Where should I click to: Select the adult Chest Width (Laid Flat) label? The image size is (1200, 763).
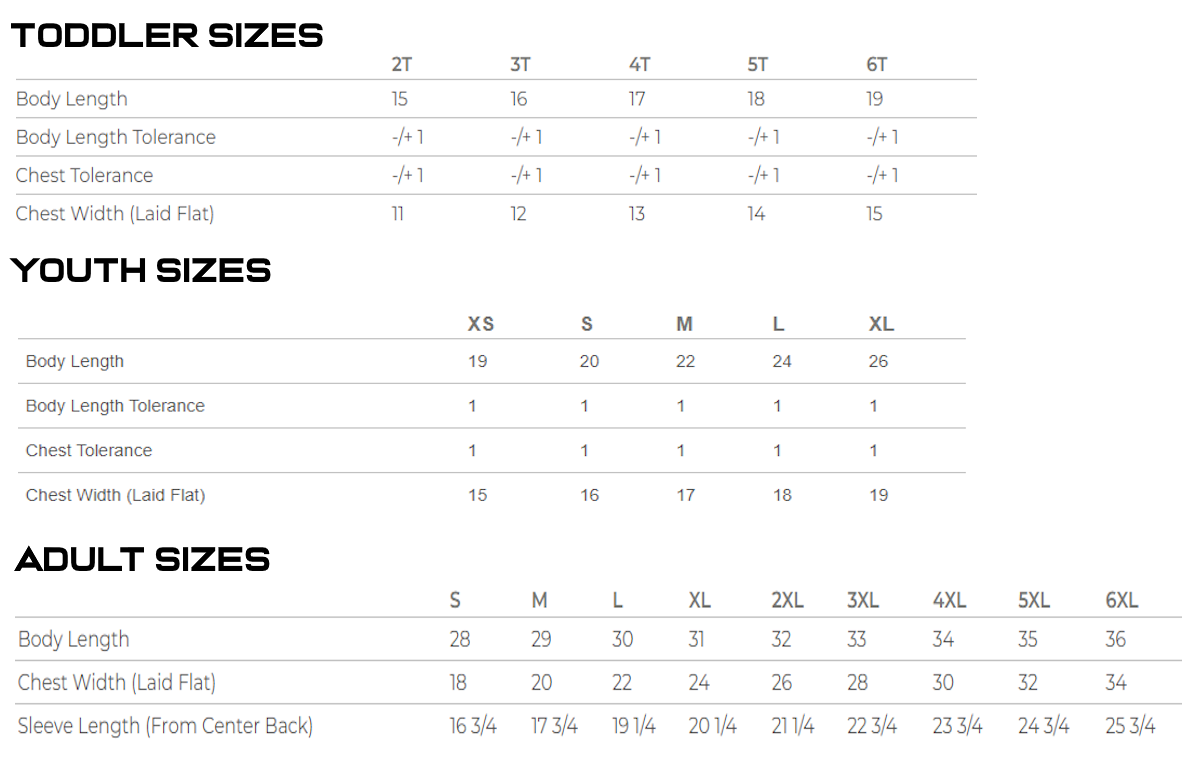pyautogui.click(x=117, y=683)
